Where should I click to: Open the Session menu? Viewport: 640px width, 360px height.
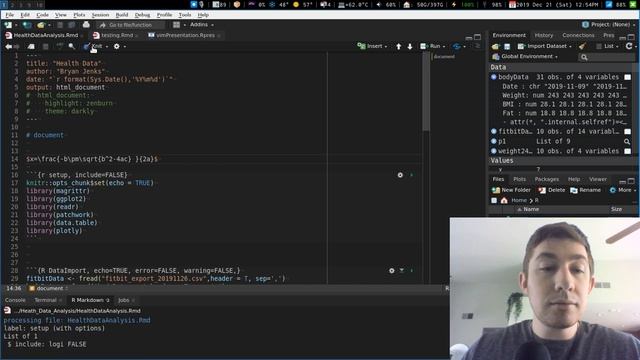[100, 15]
